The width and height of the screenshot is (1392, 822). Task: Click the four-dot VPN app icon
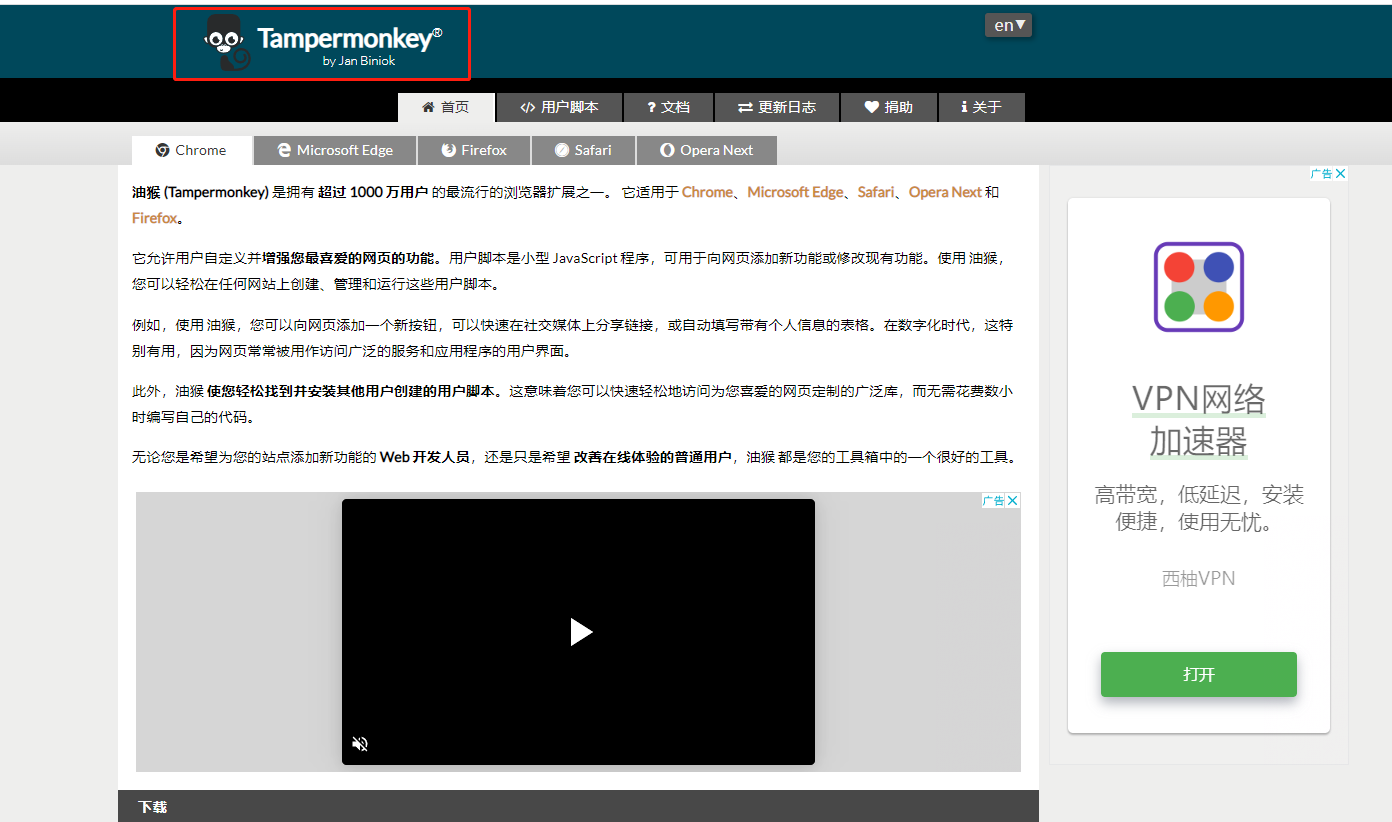[1198, 287]
